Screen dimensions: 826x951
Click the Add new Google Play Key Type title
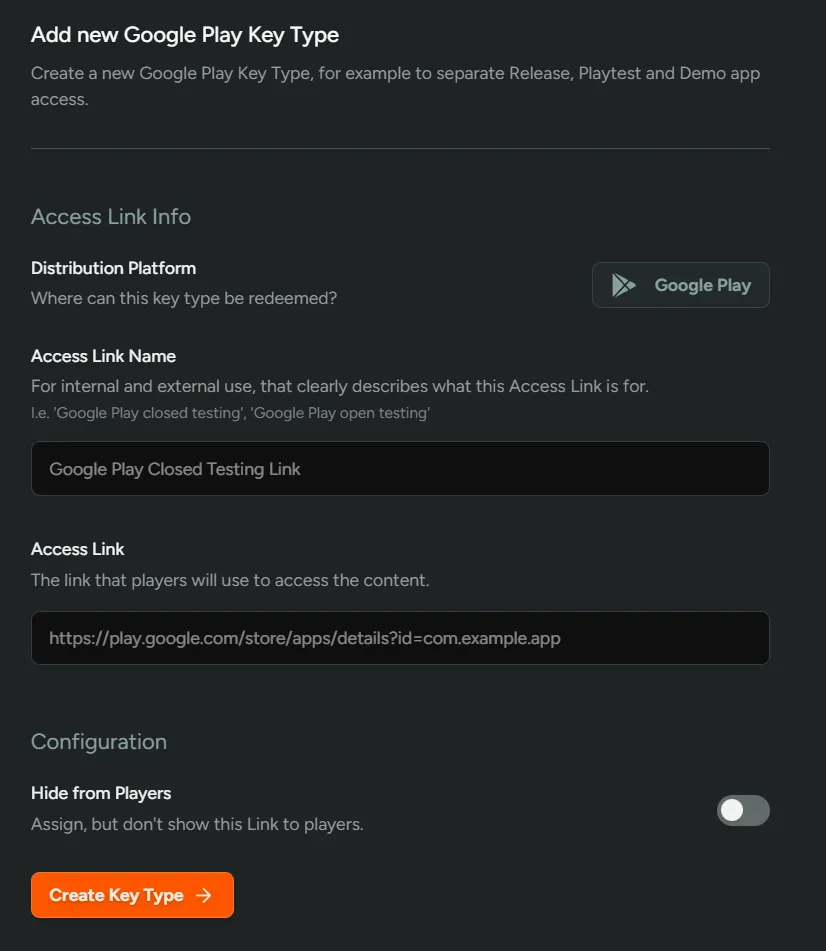pos(185,35)
